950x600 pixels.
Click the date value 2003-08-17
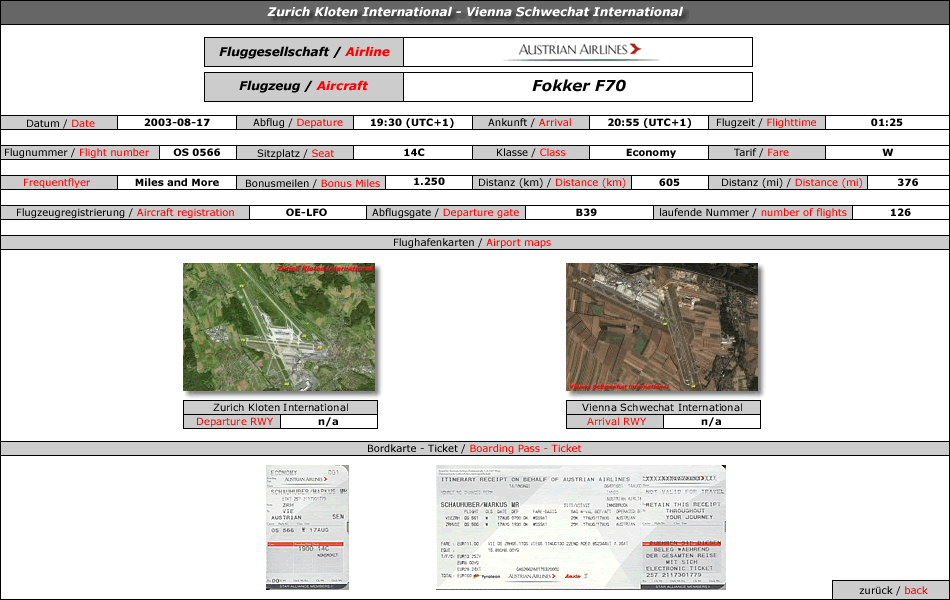click(x=177, y=123)
